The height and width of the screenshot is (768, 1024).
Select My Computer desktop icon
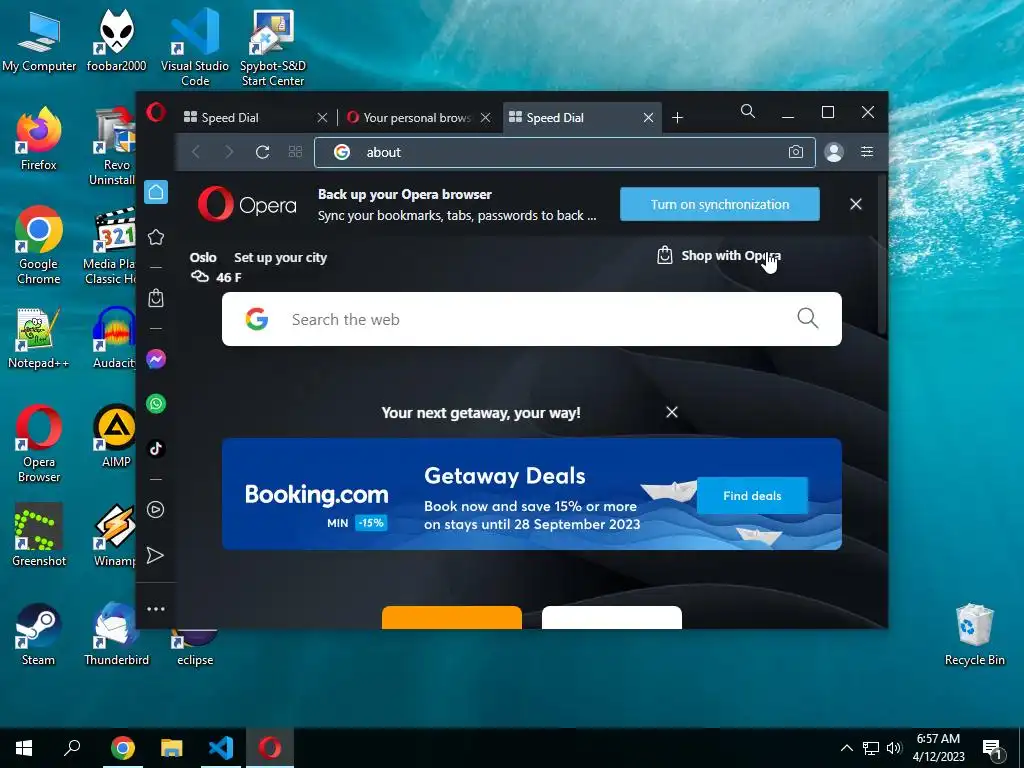tap(39, 40)
